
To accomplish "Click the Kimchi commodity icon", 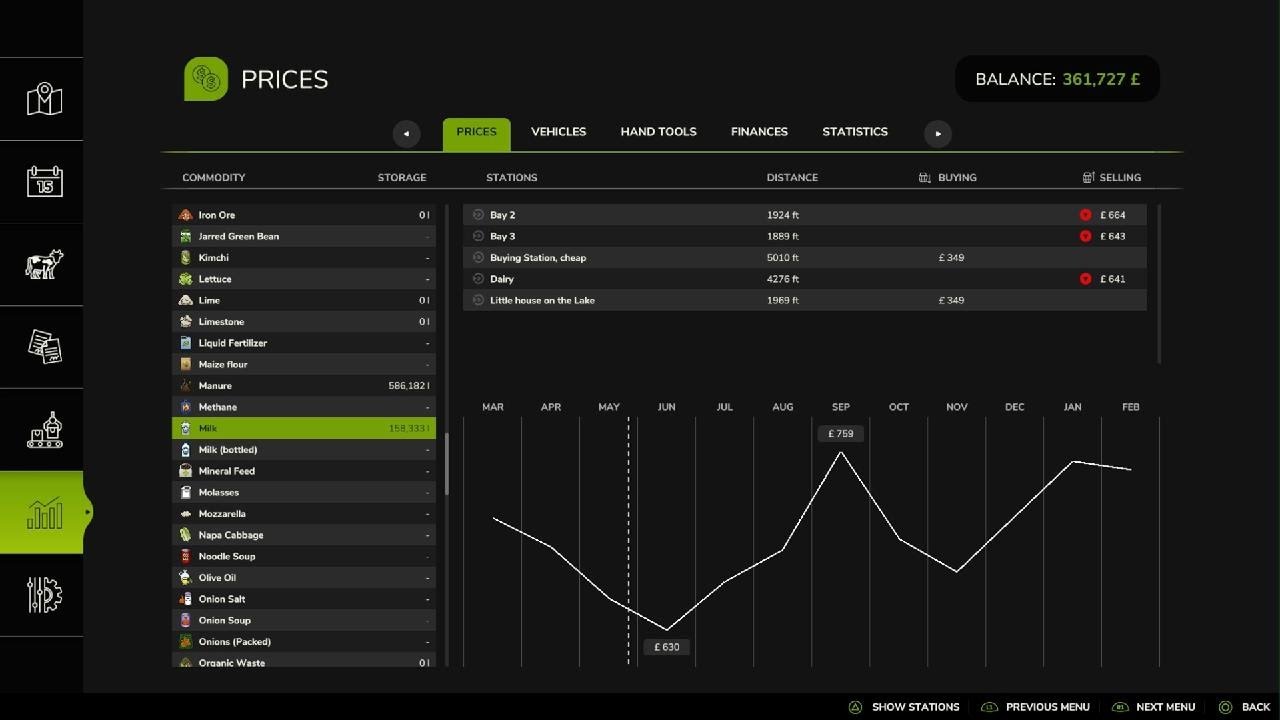I will click(185, 258).
